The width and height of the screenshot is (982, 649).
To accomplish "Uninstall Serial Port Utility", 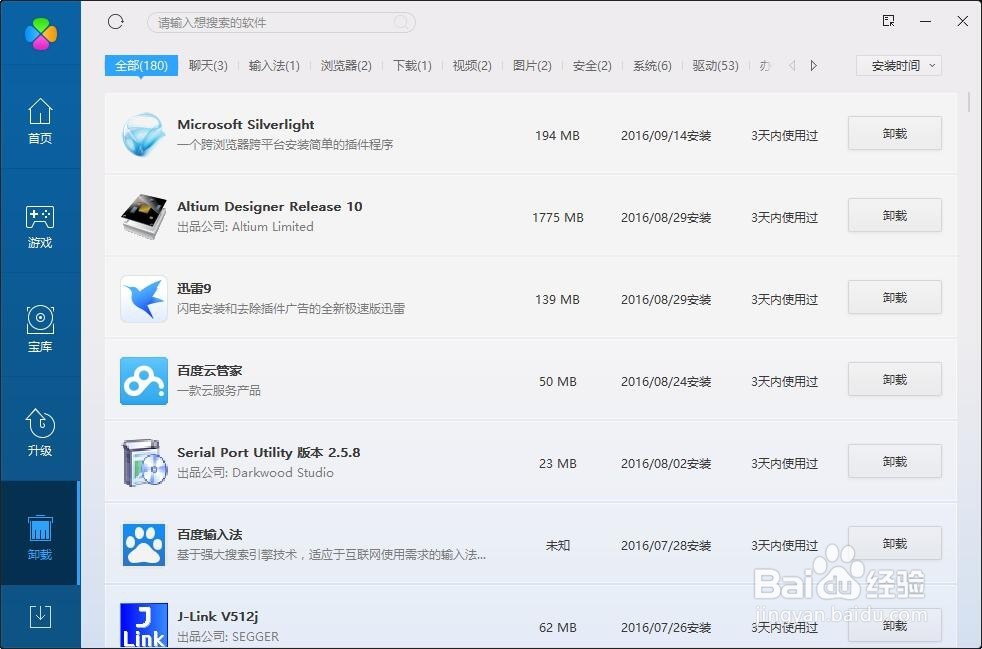I will tap(894, 462).
